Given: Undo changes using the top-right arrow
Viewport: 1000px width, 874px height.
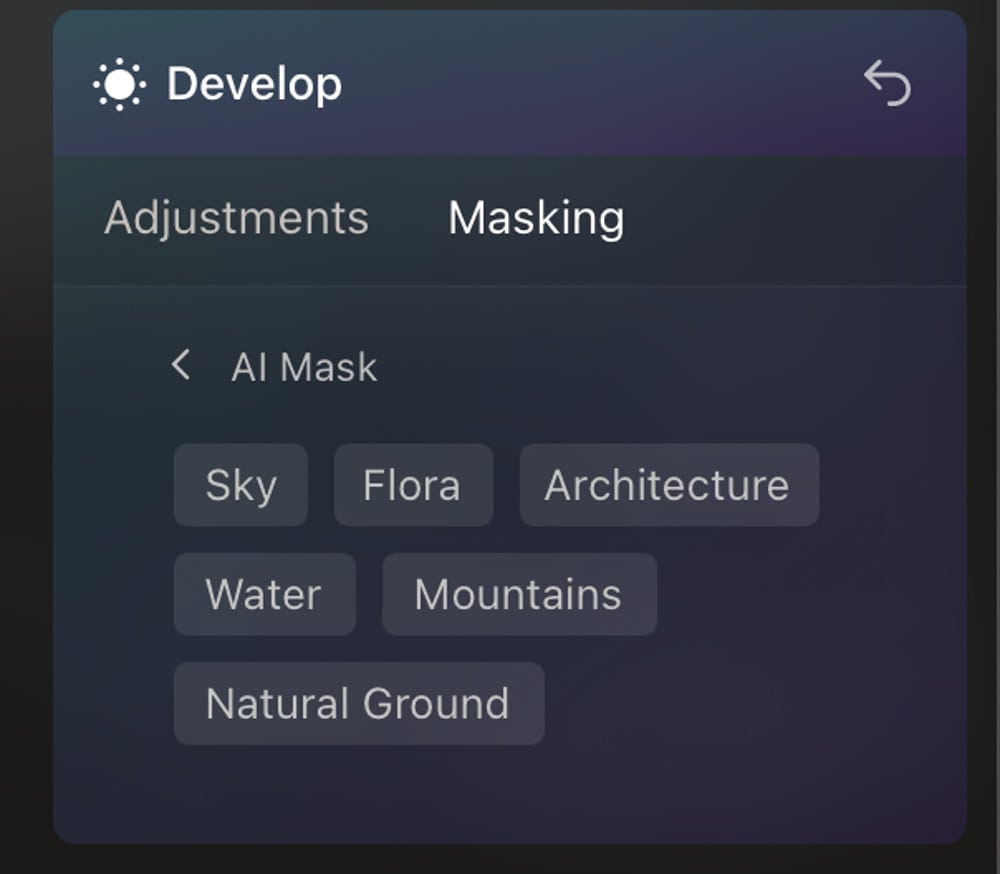Looking at the screenshot, I should pos(887,83).
